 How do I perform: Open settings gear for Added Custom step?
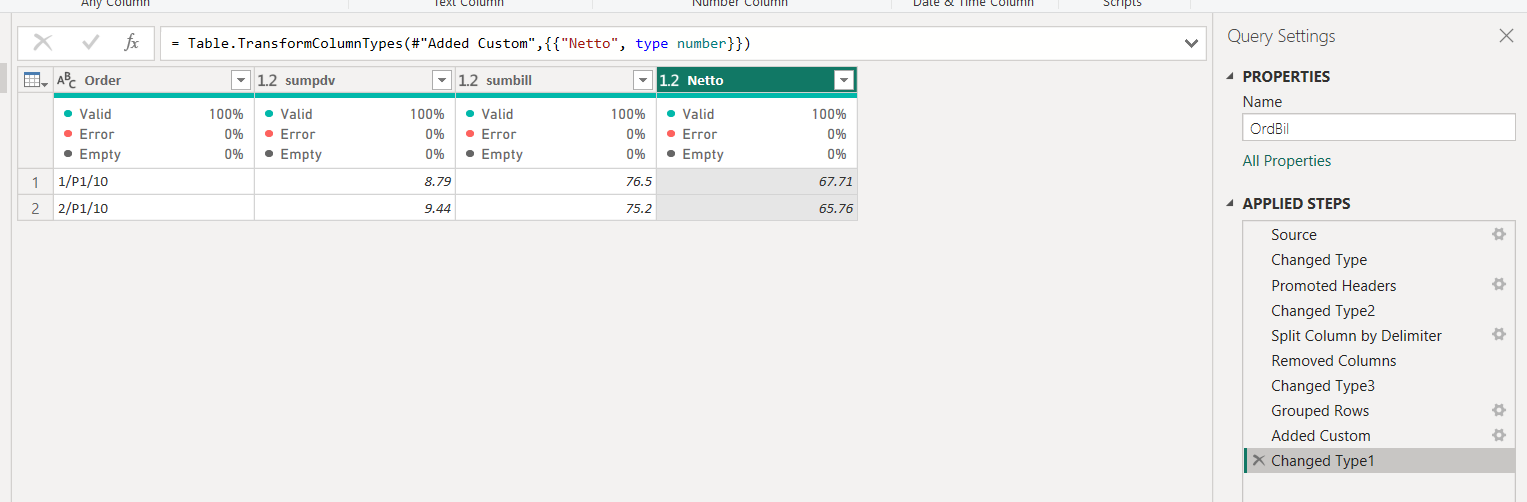click(x=1498, y=435)
